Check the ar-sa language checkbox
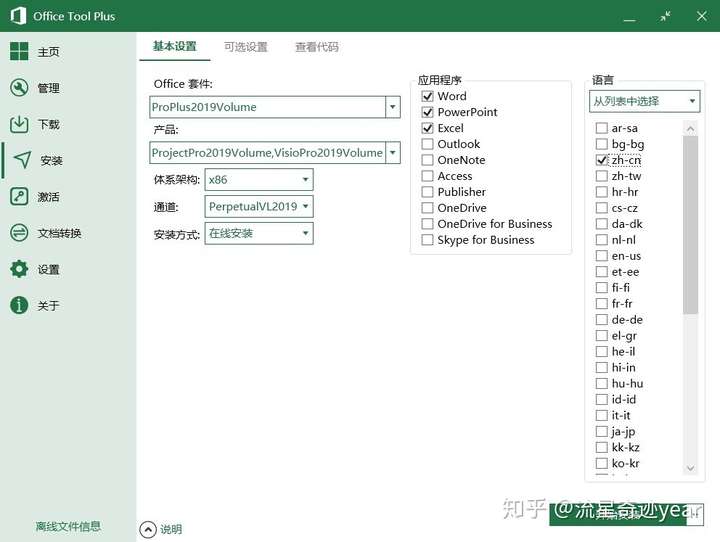The height and width of the screenshot is (542, 720). pyautogui.click(x=602, y=128)
